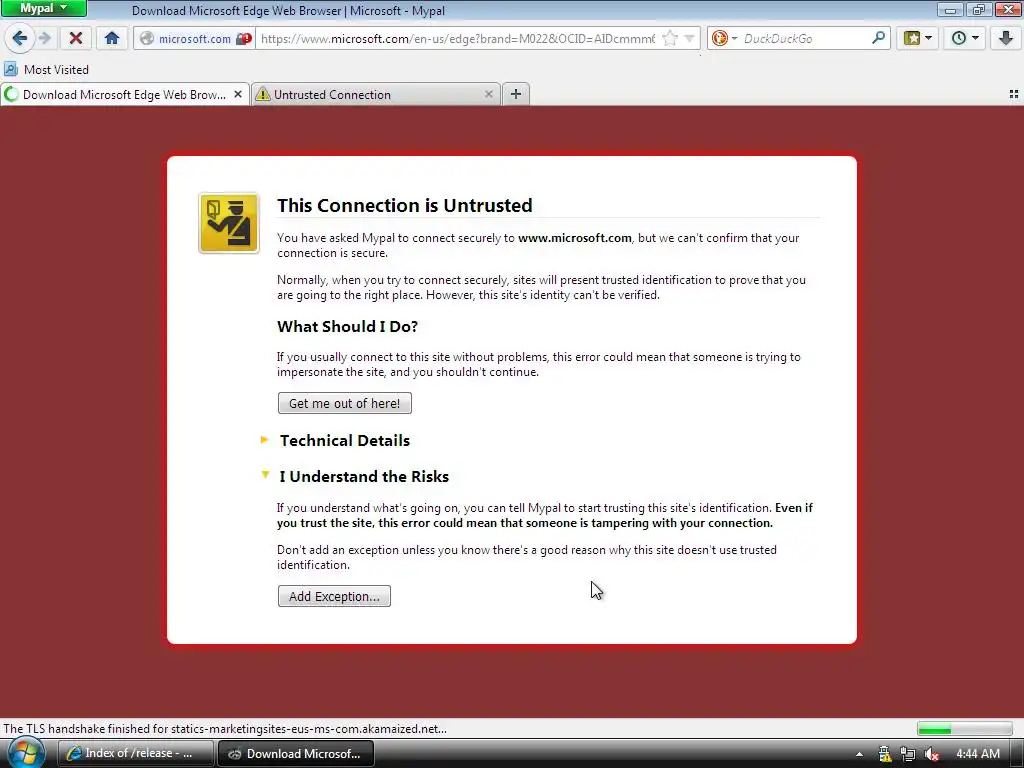The width and height of the screenshot is (1024, 768).
Task: Click bold www.microsoft.com text in message
Action: pyautogui.click(x=575, y=238)
